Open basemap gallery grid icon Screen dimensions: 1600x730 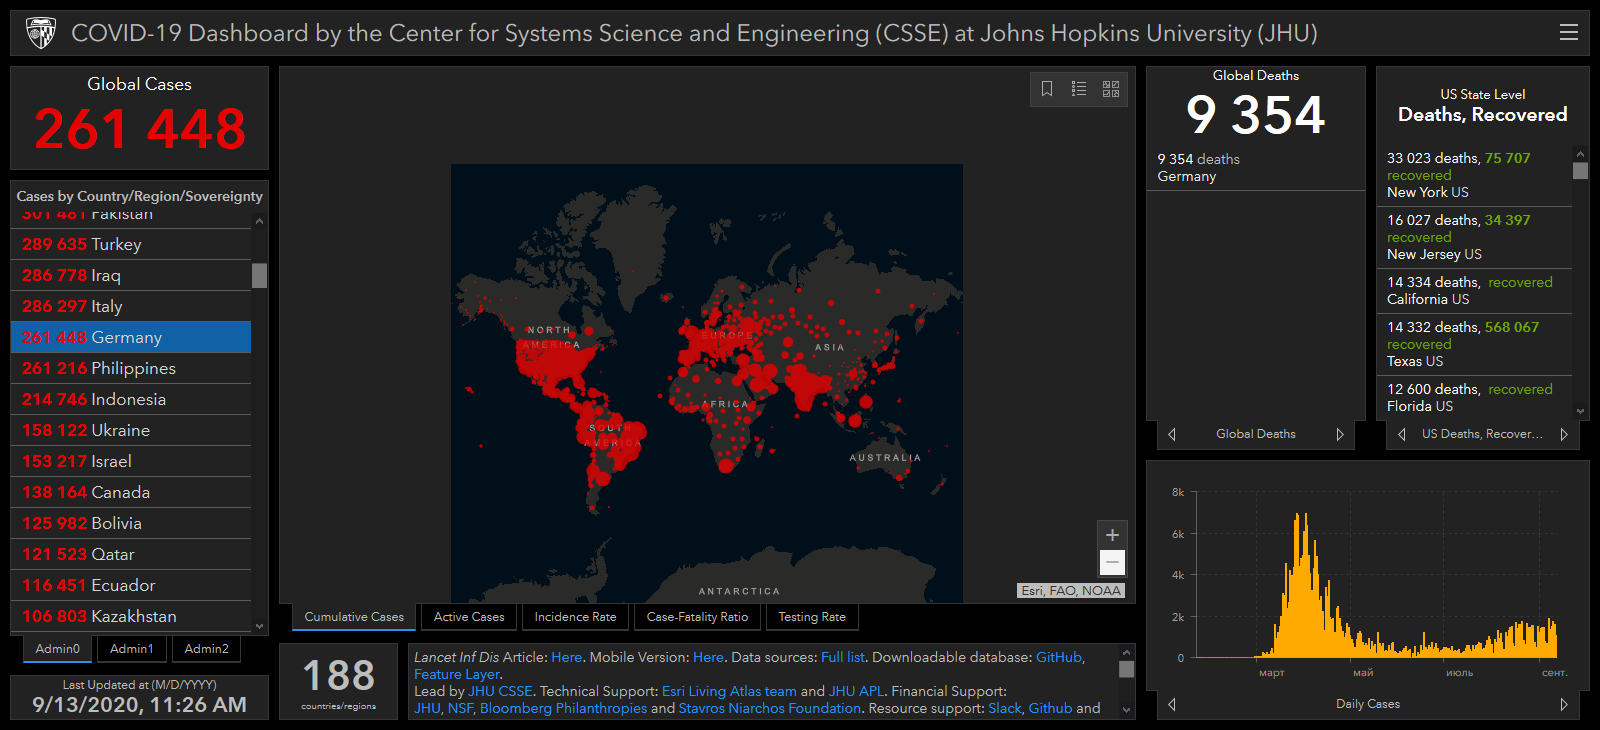pos(1111,89)
